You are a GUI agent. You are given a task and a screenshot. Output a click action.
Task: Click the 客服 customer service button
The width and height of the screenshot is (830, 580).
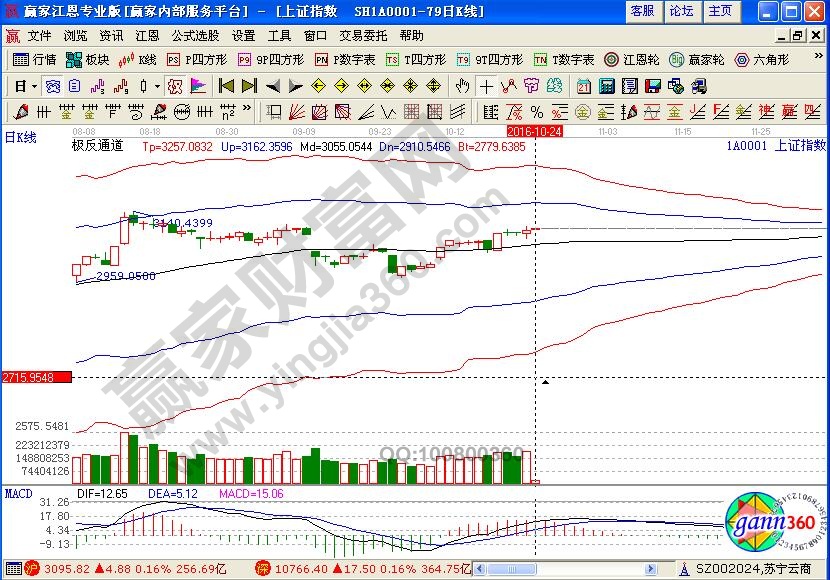[642, 11]
